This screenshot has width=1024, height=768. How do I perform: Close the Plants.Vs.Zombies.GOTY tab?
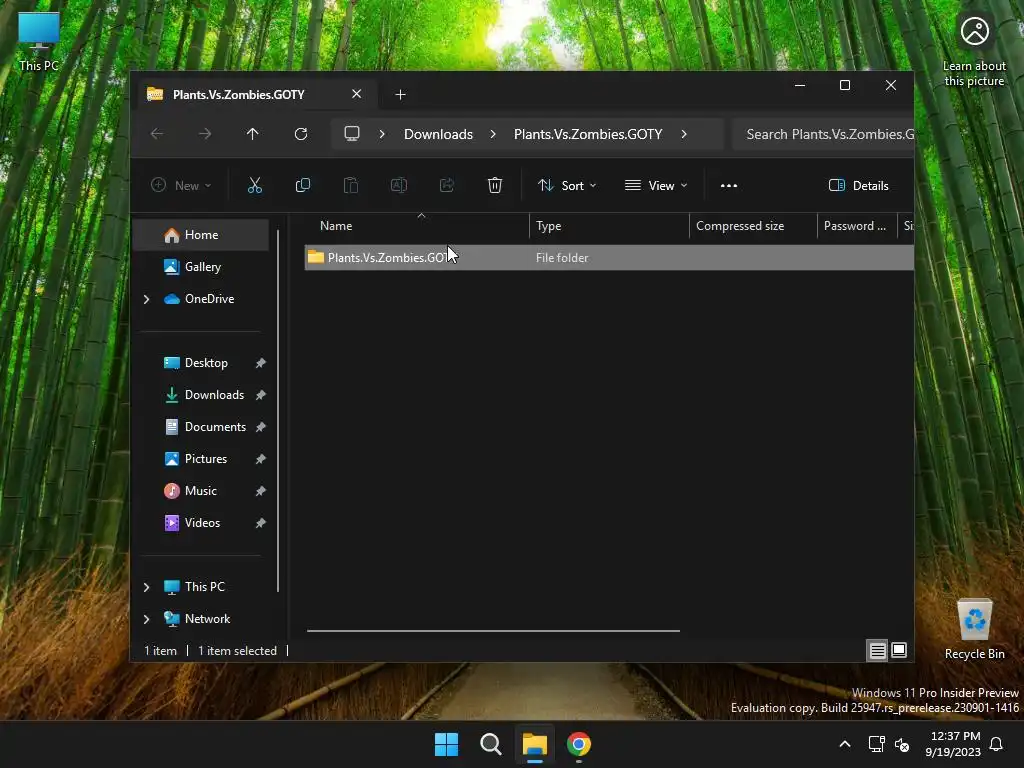coord(357,94)
